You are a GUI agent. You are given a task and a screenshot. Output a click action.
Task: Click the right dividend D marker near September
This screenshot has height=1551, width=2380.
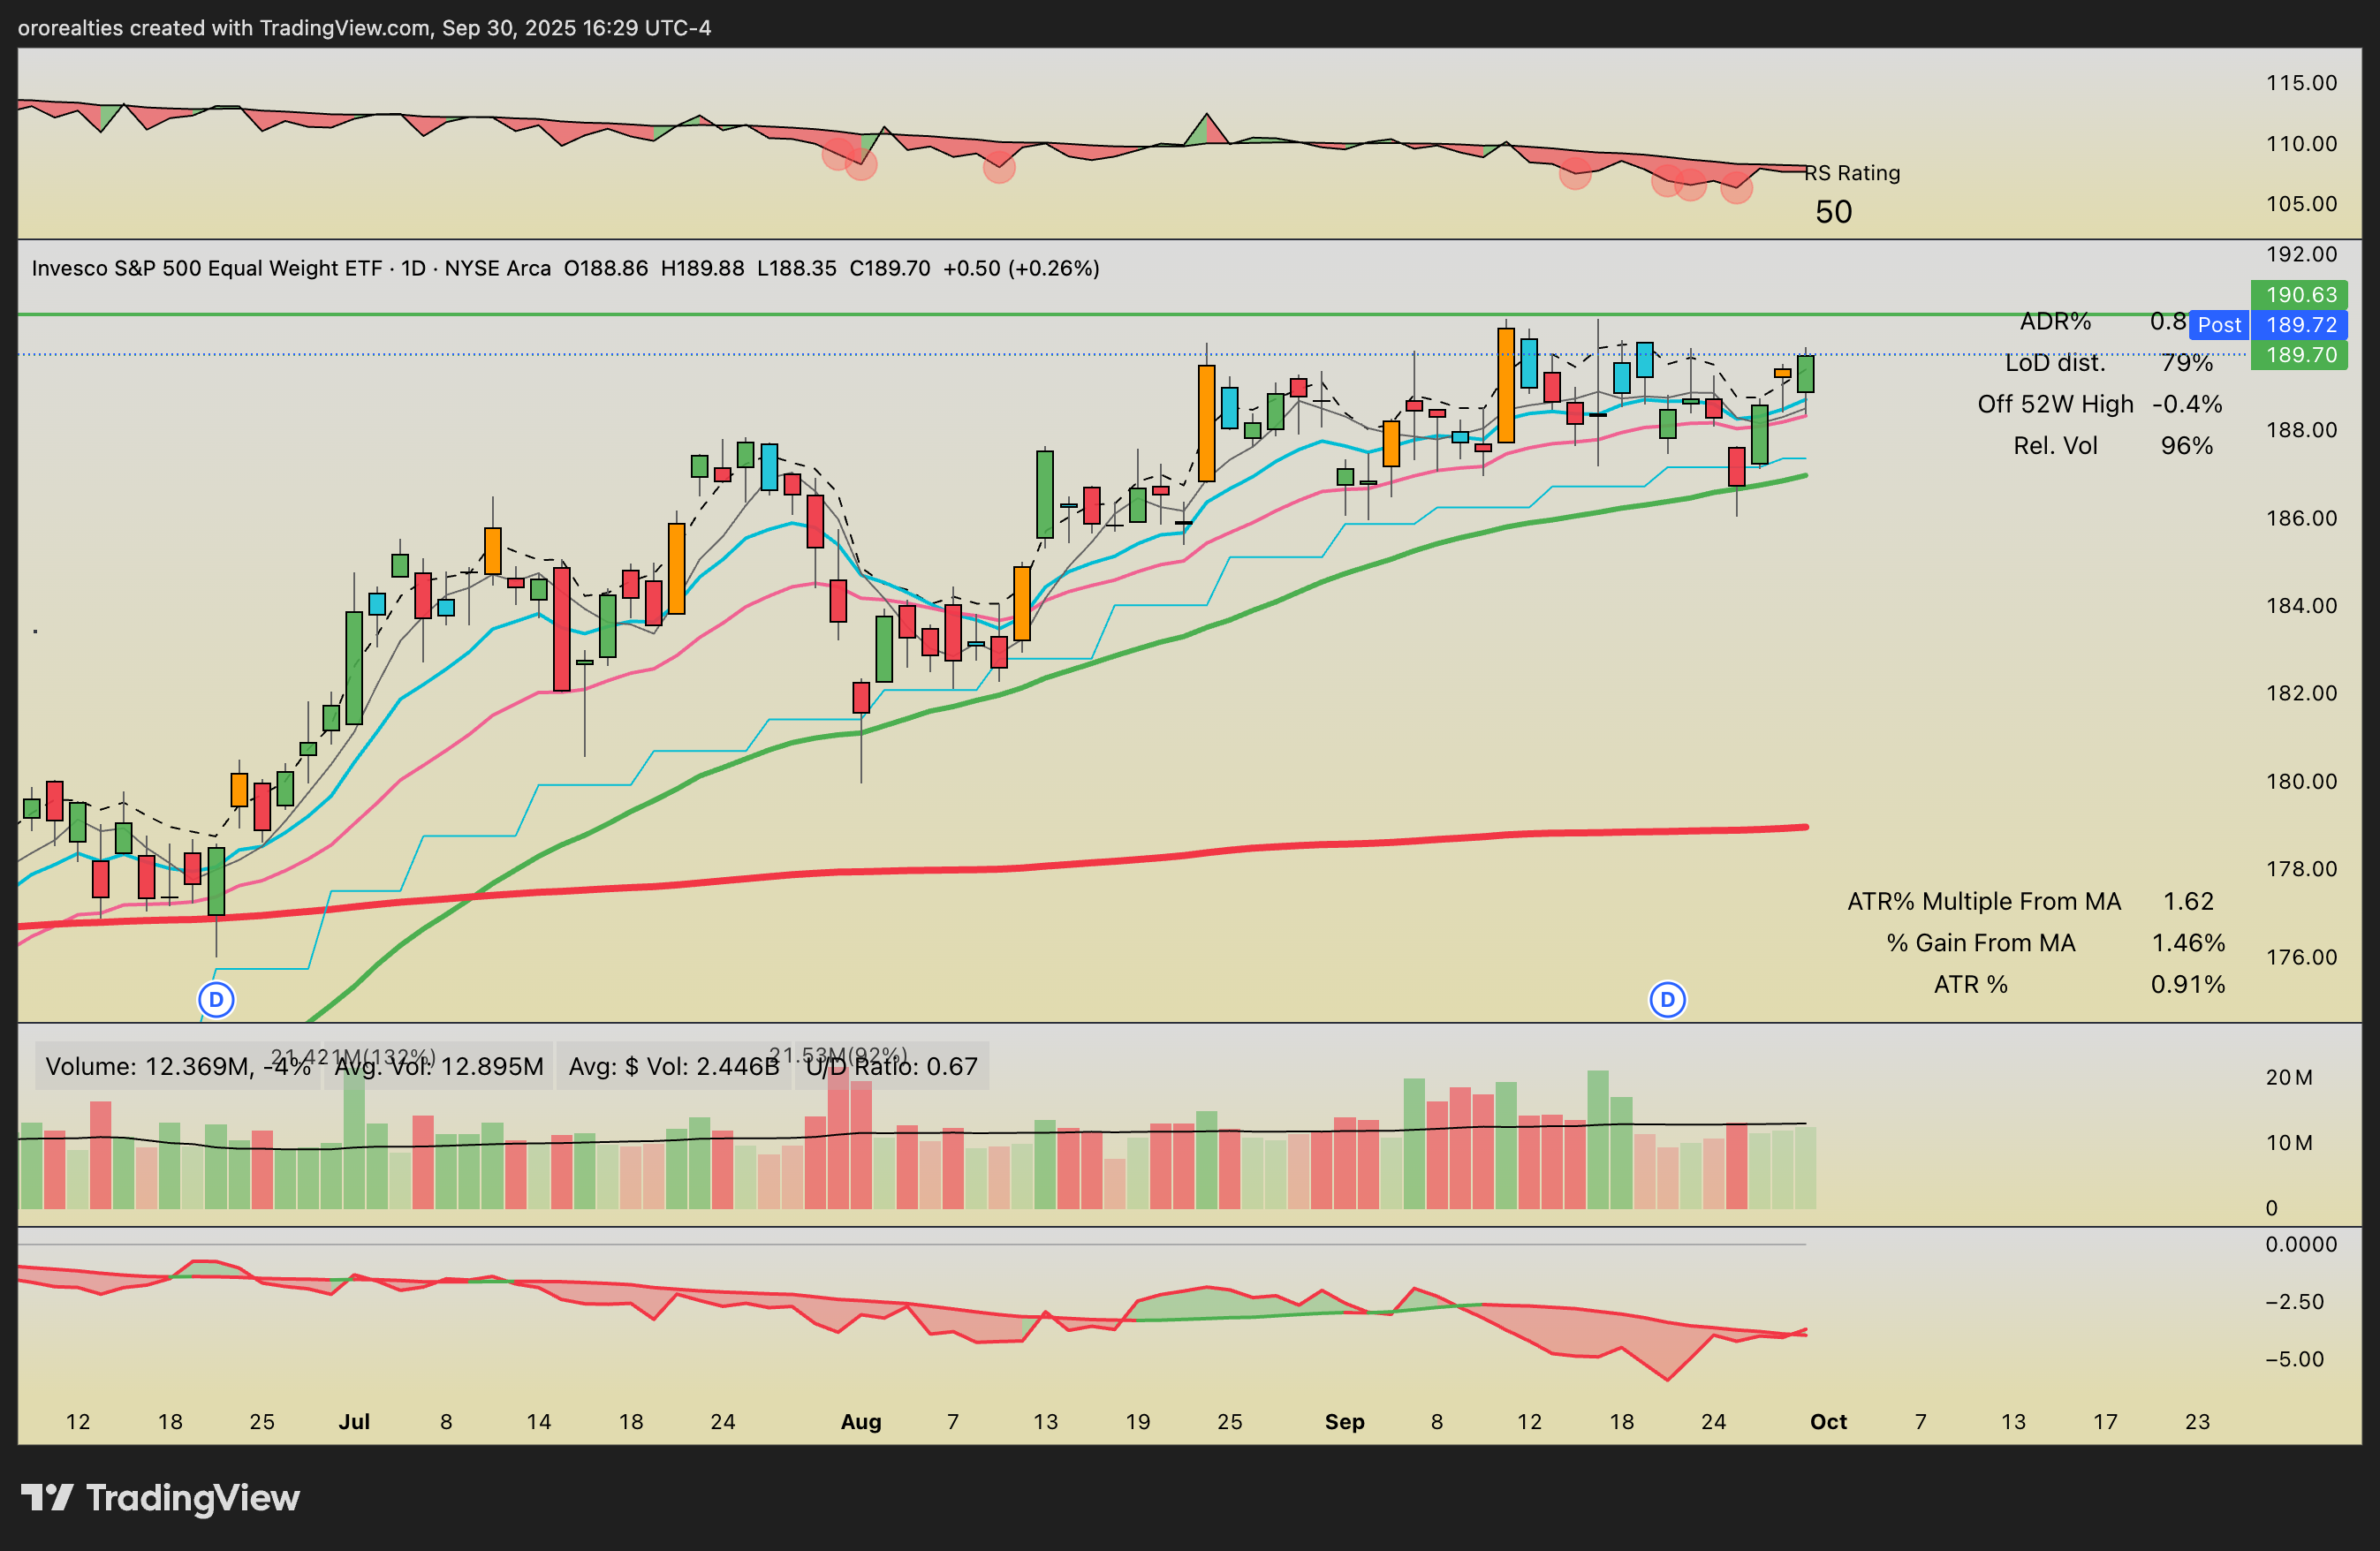point(1667,999)
